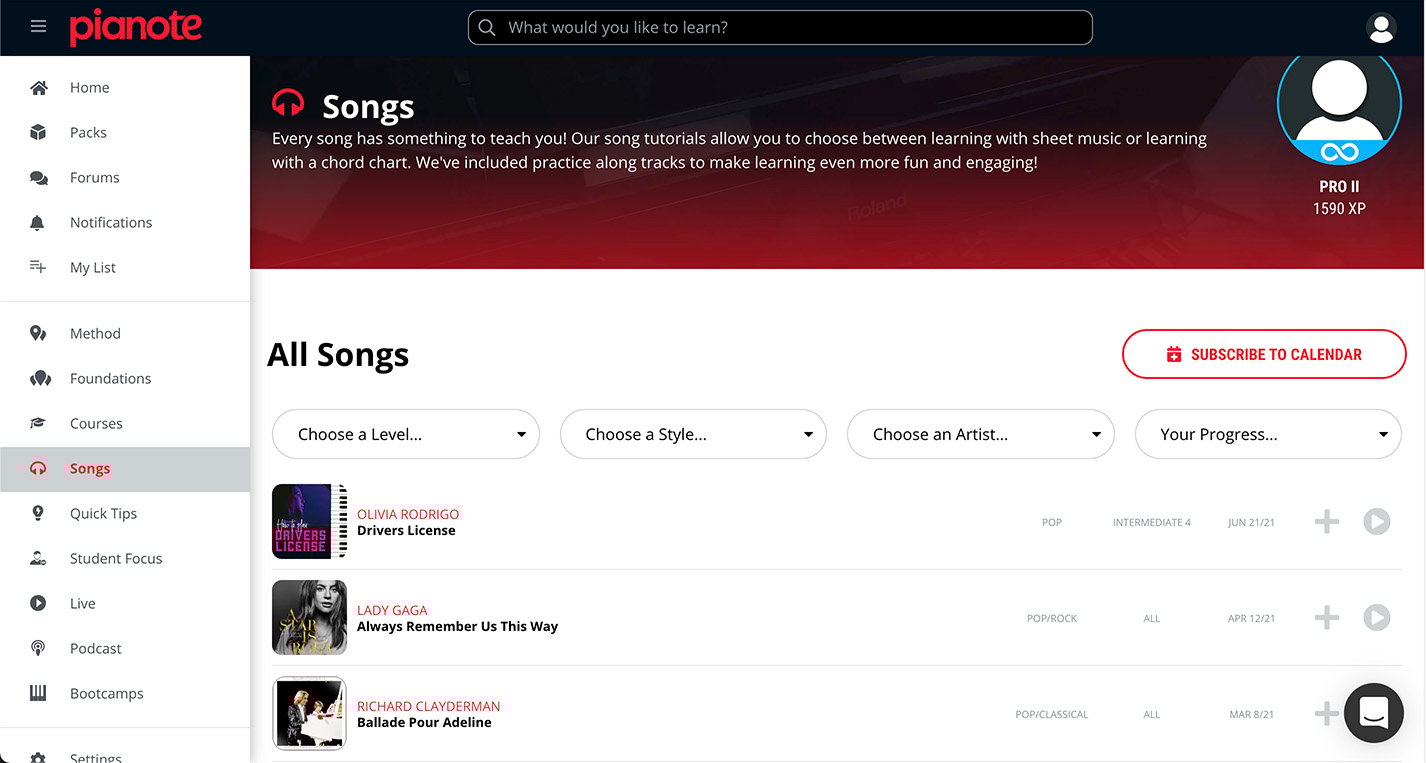Open the Your Progress dropdown

(x=1267, y=434)
